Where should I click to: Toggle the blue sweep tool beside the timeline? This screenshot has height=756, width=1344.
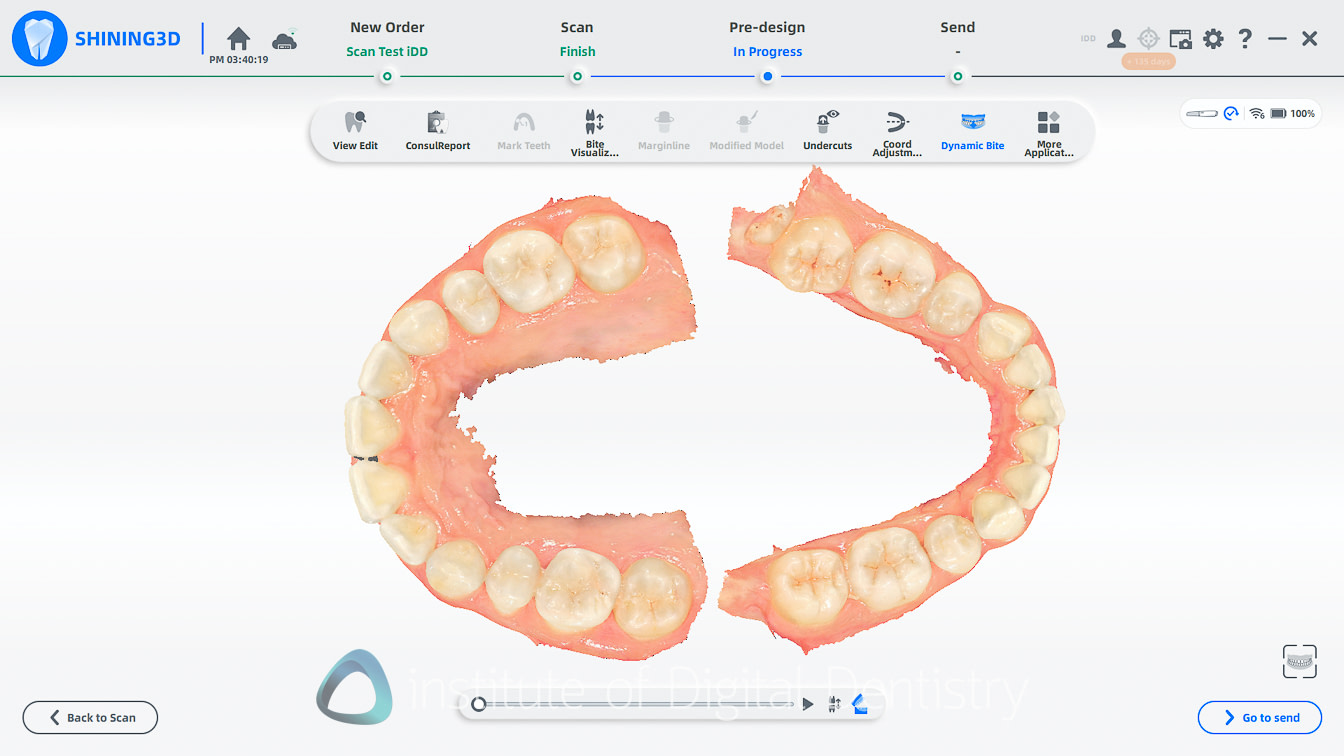[x=860, y=703]
